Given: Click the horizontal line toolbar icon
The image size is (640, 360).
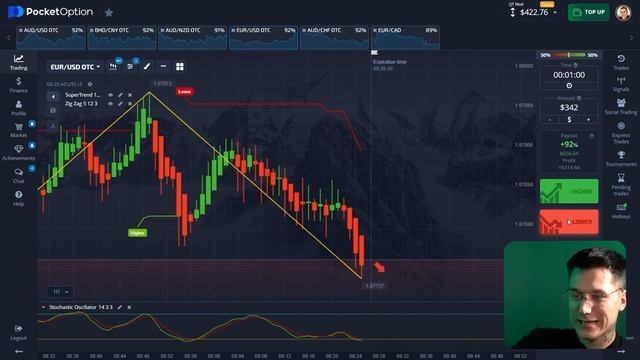Looking at the screenshot, I should click(x=163, y=66).
